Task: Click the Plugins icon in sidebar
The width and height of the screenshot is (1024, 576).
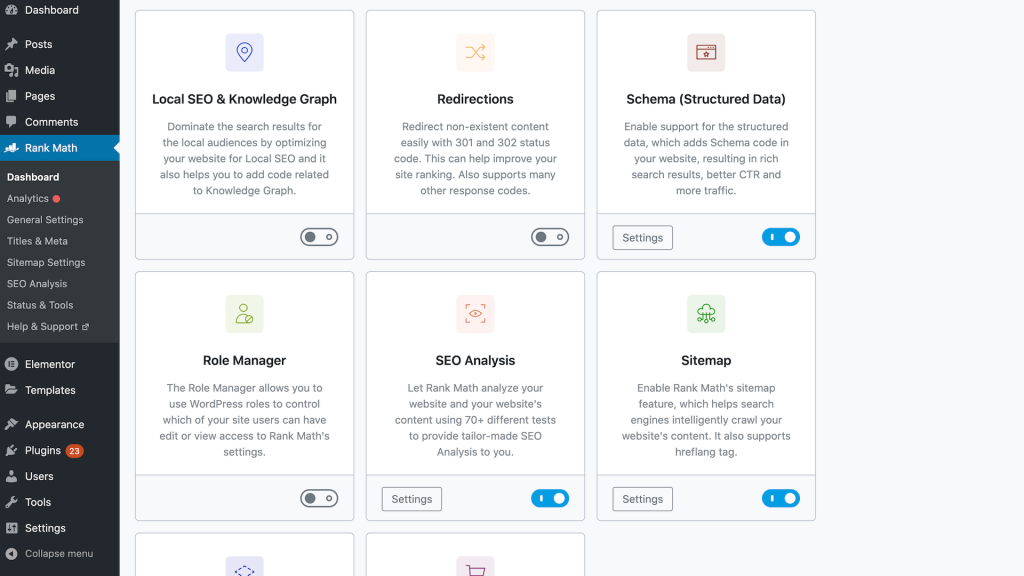Action: click(x=11, y=450)
